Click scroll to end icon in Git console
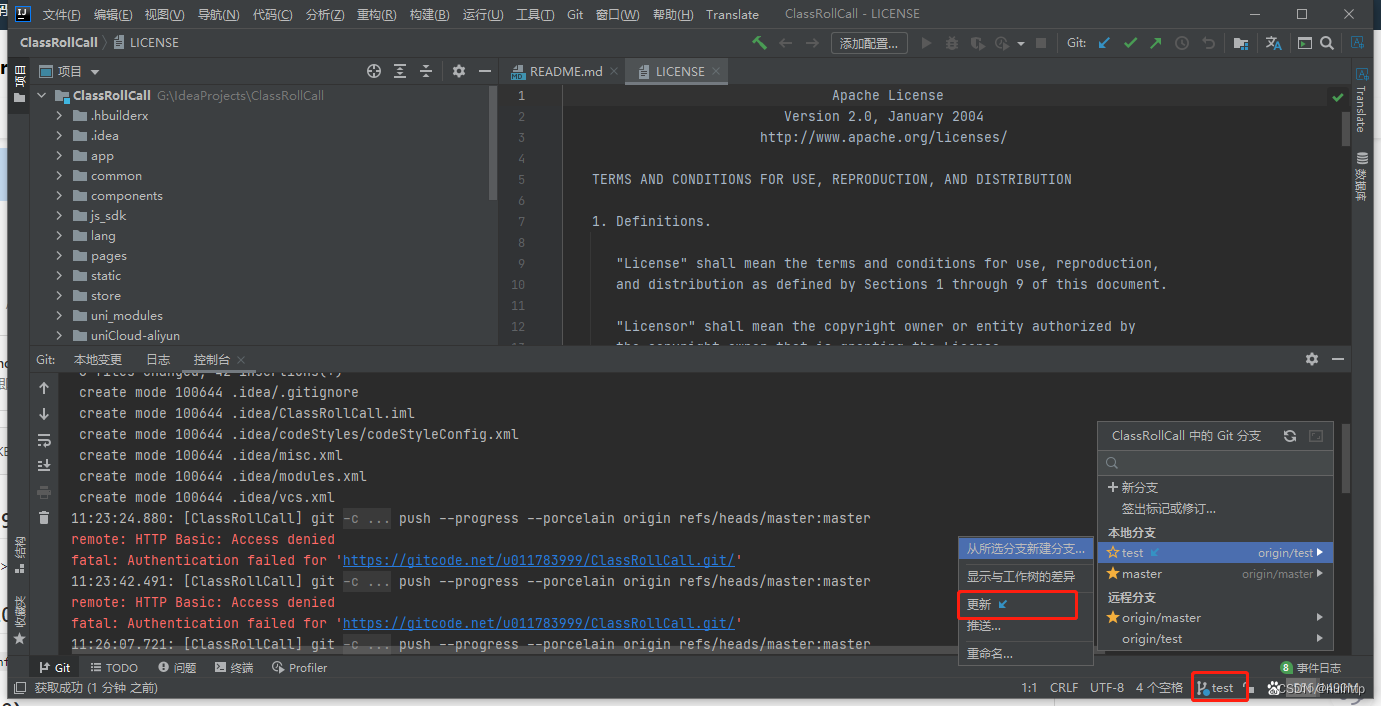This screenshot has height=706, width=1381. point(44,466)
